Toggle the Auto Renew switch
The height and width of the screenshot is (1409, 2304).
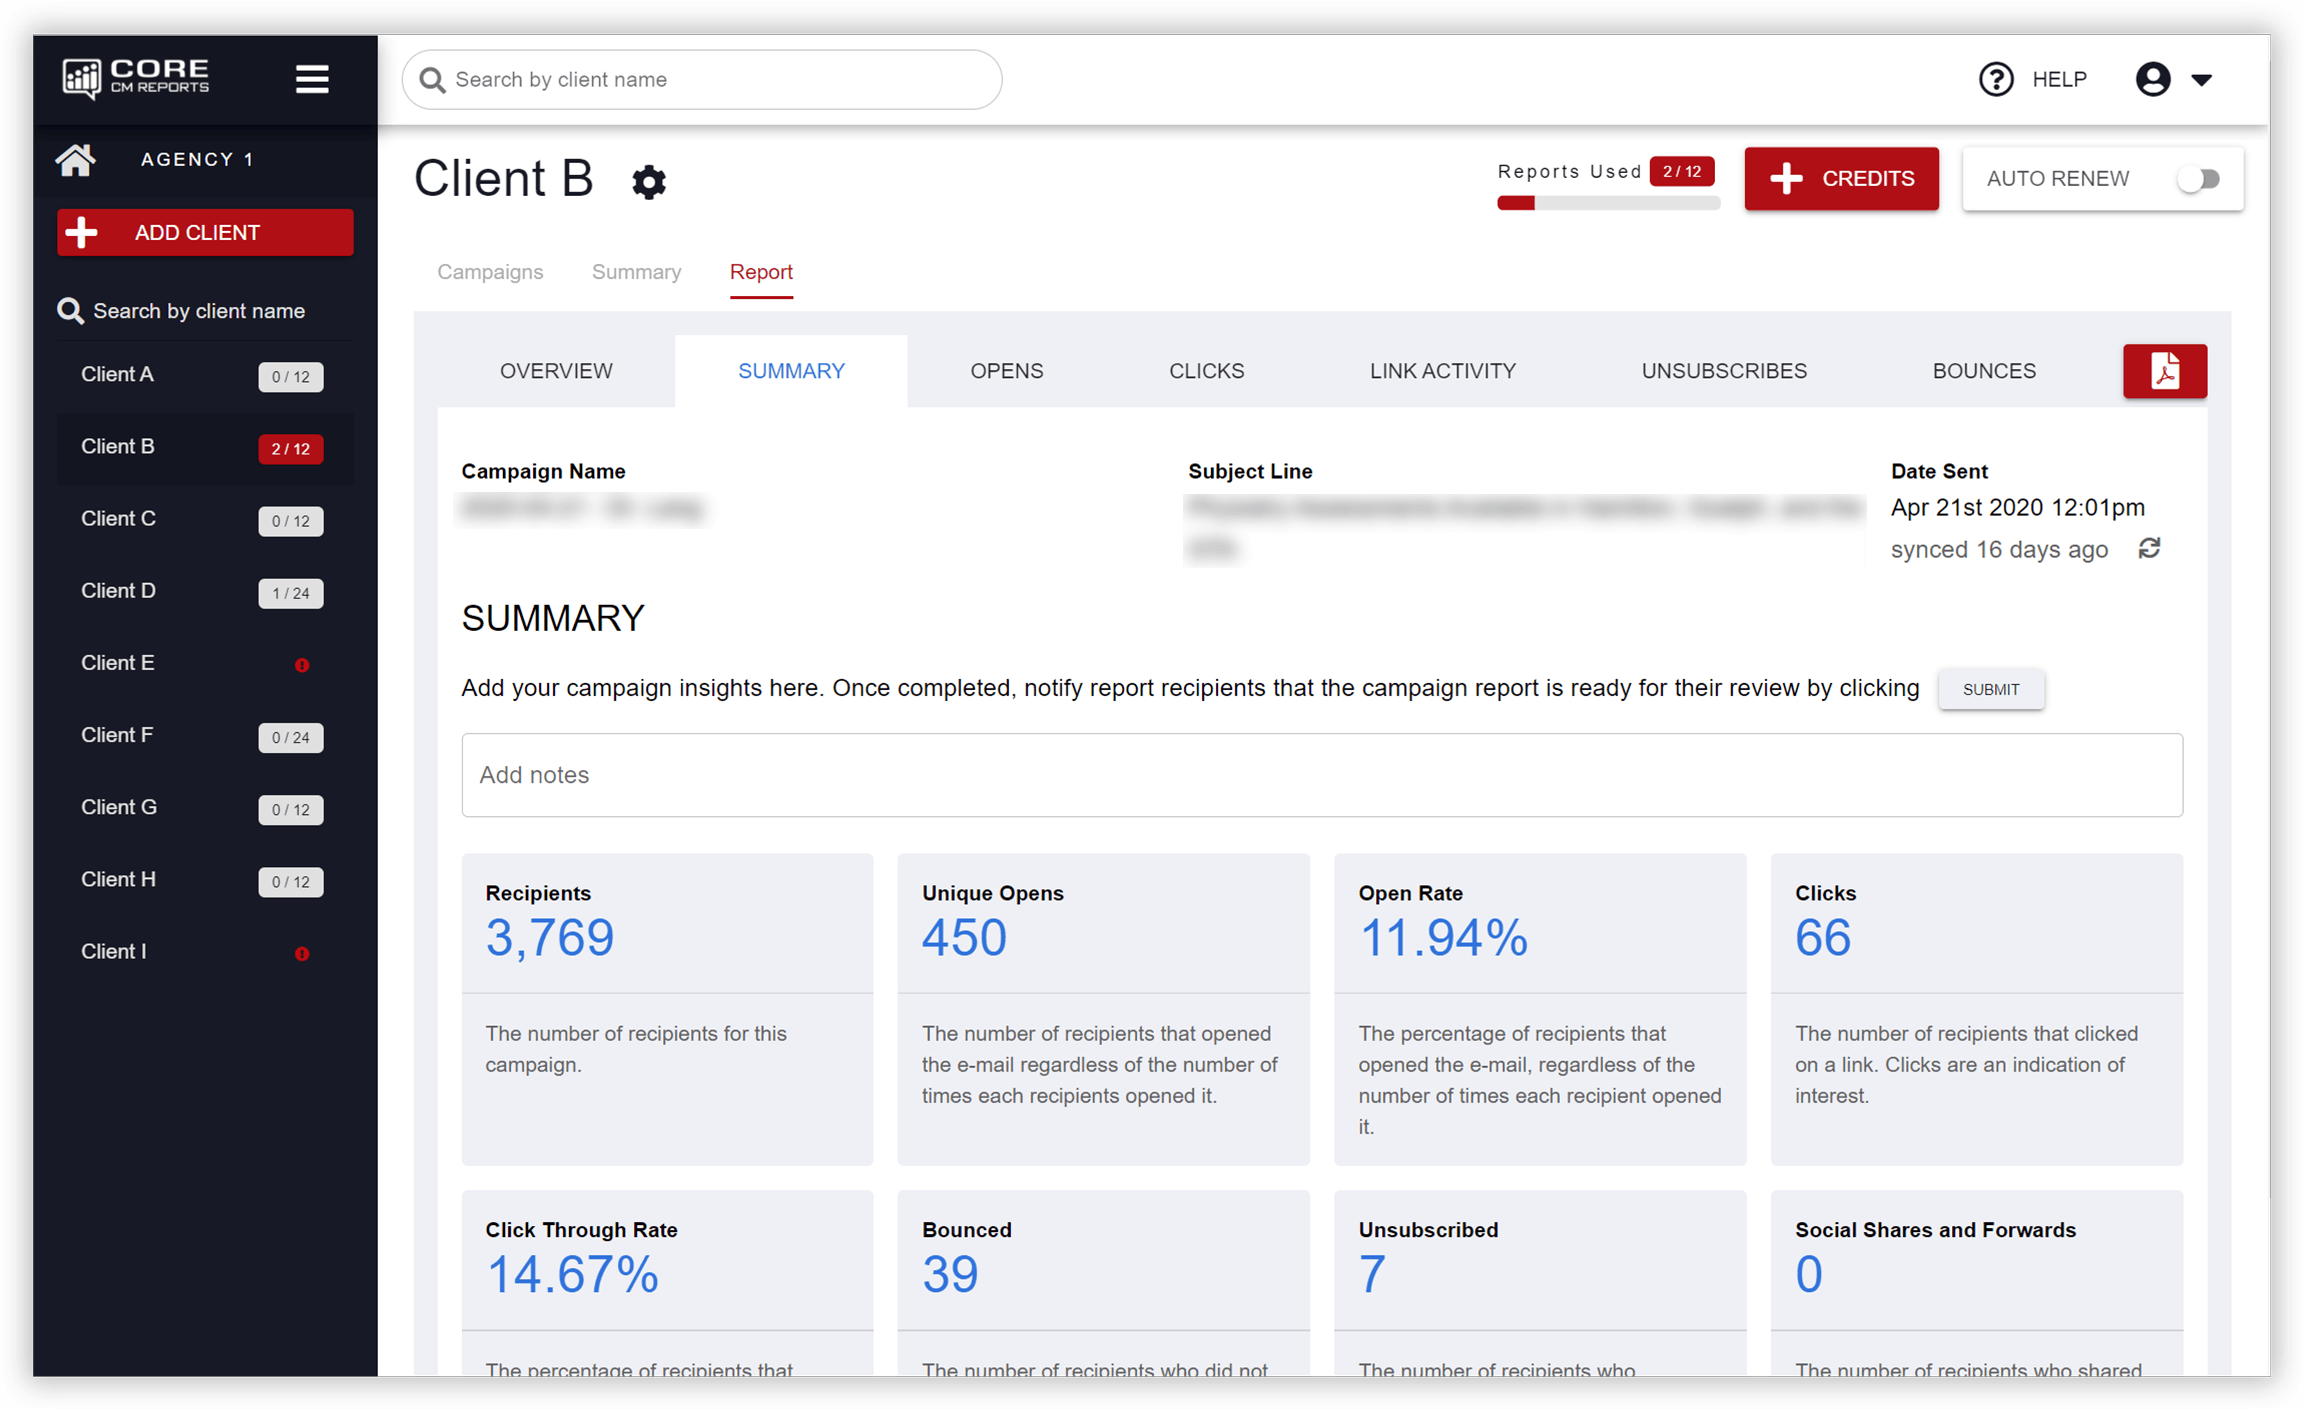point(2198,179)
